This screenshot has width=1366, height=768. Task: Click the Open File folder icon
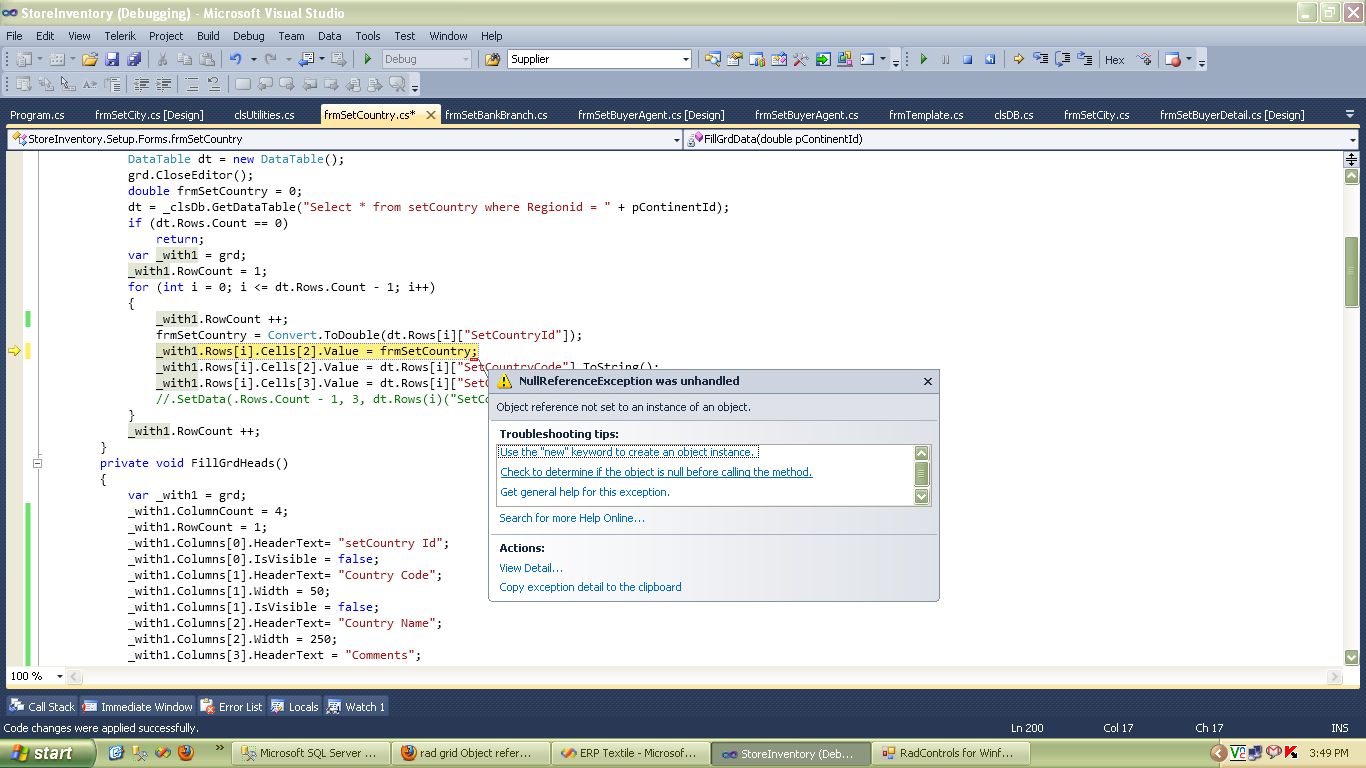pos(90,59)
